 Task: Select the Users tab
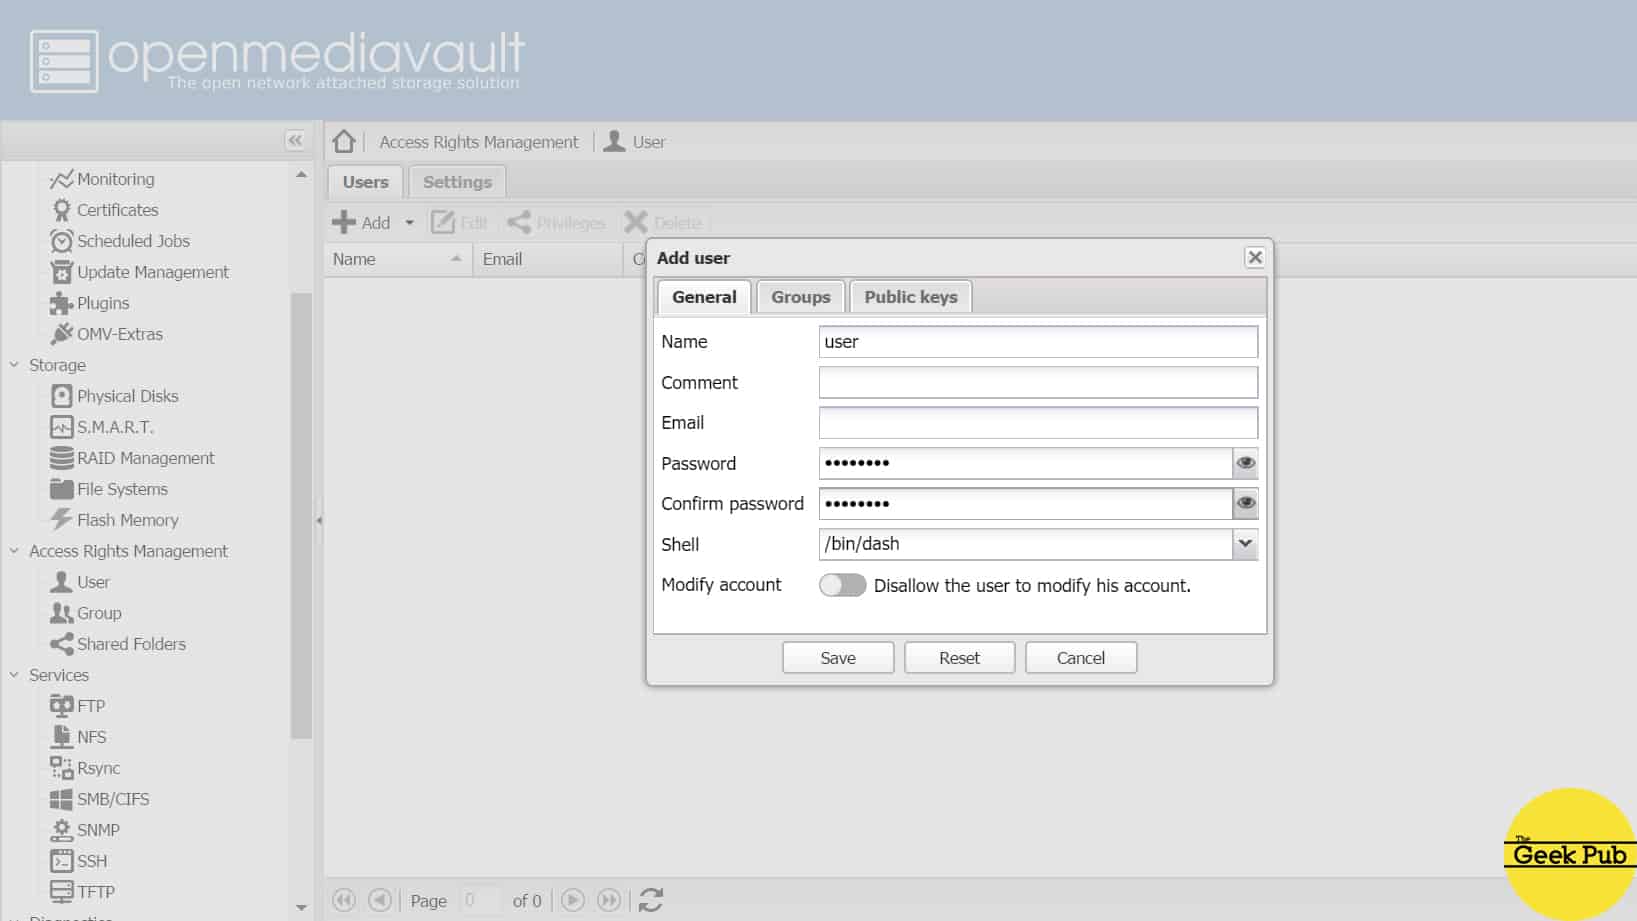365,182
